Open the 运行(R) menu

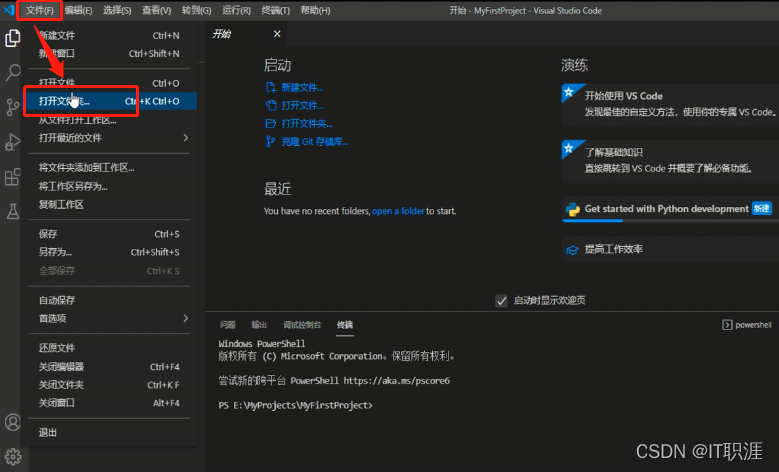coord(236,10)
